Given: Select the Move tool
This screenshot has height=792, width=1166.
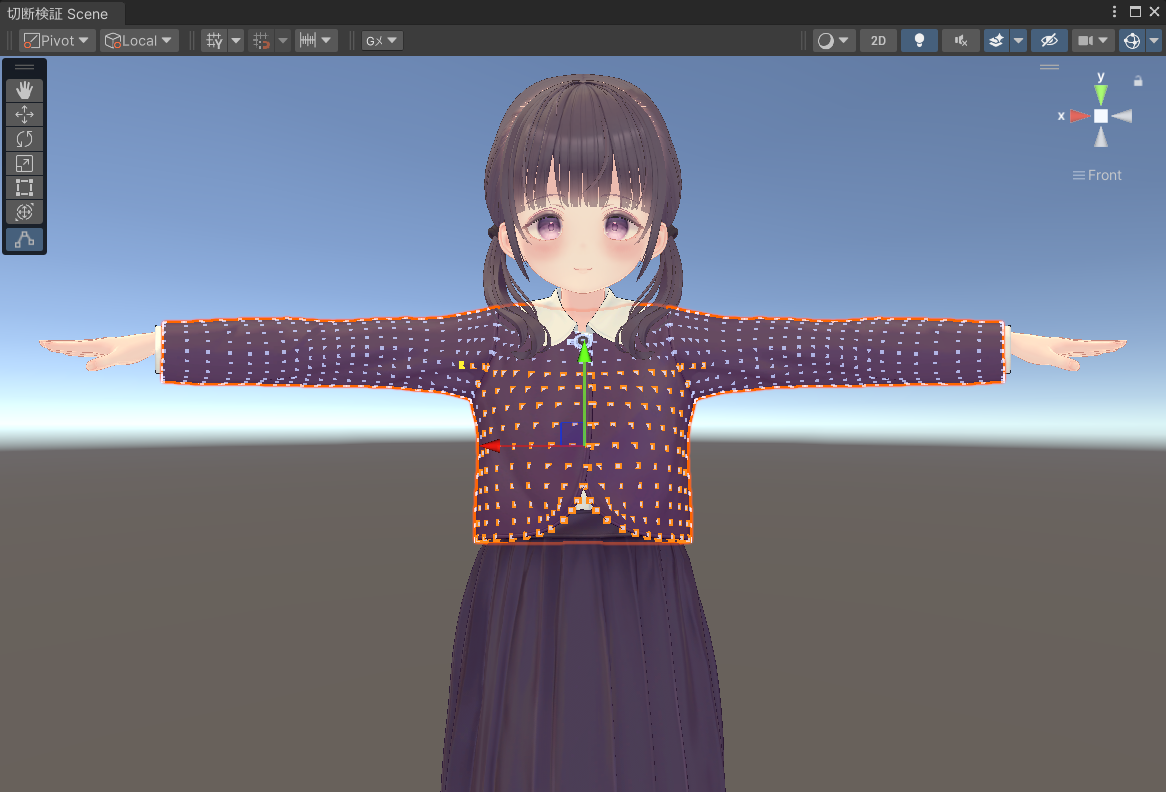Looking at the screenshot, I should click(x=25, y=115).
